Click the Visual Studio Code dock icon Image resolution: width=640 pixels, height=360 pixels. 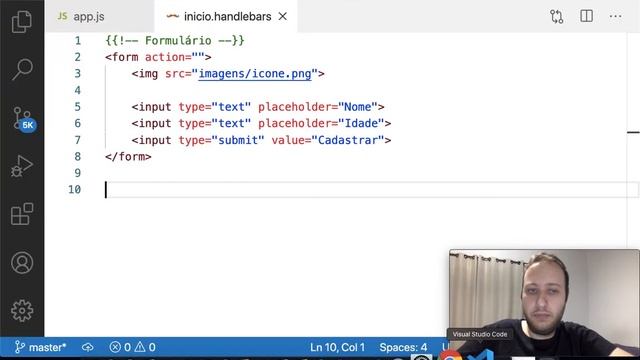480,355
